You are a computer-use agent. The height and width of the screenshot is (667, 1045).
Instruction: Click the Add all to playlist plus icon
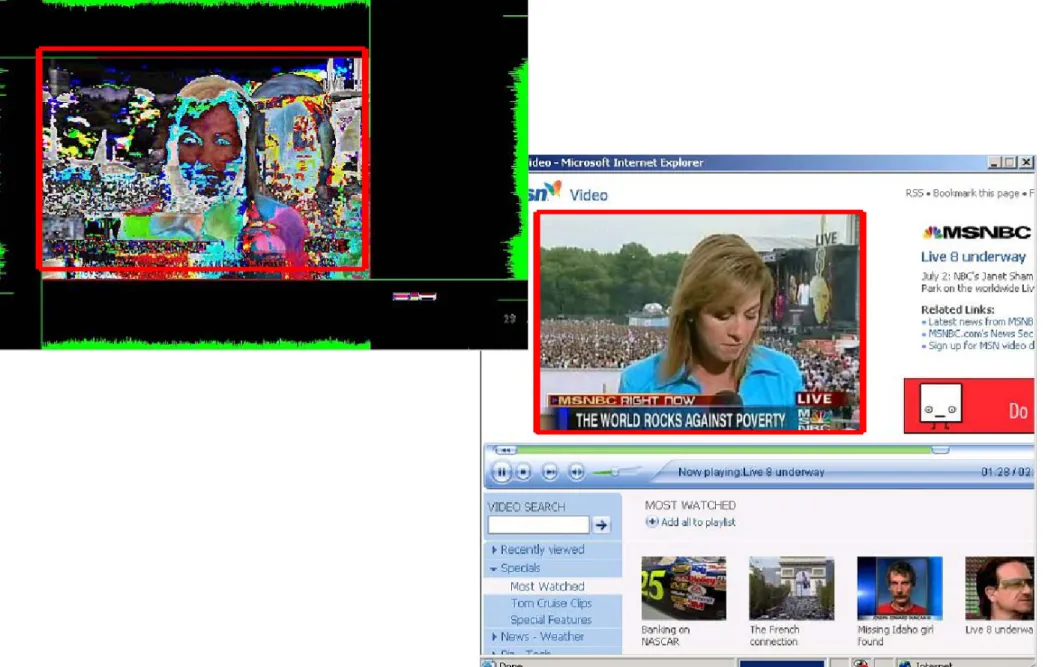pyautogui.click(x=652, y=522)
